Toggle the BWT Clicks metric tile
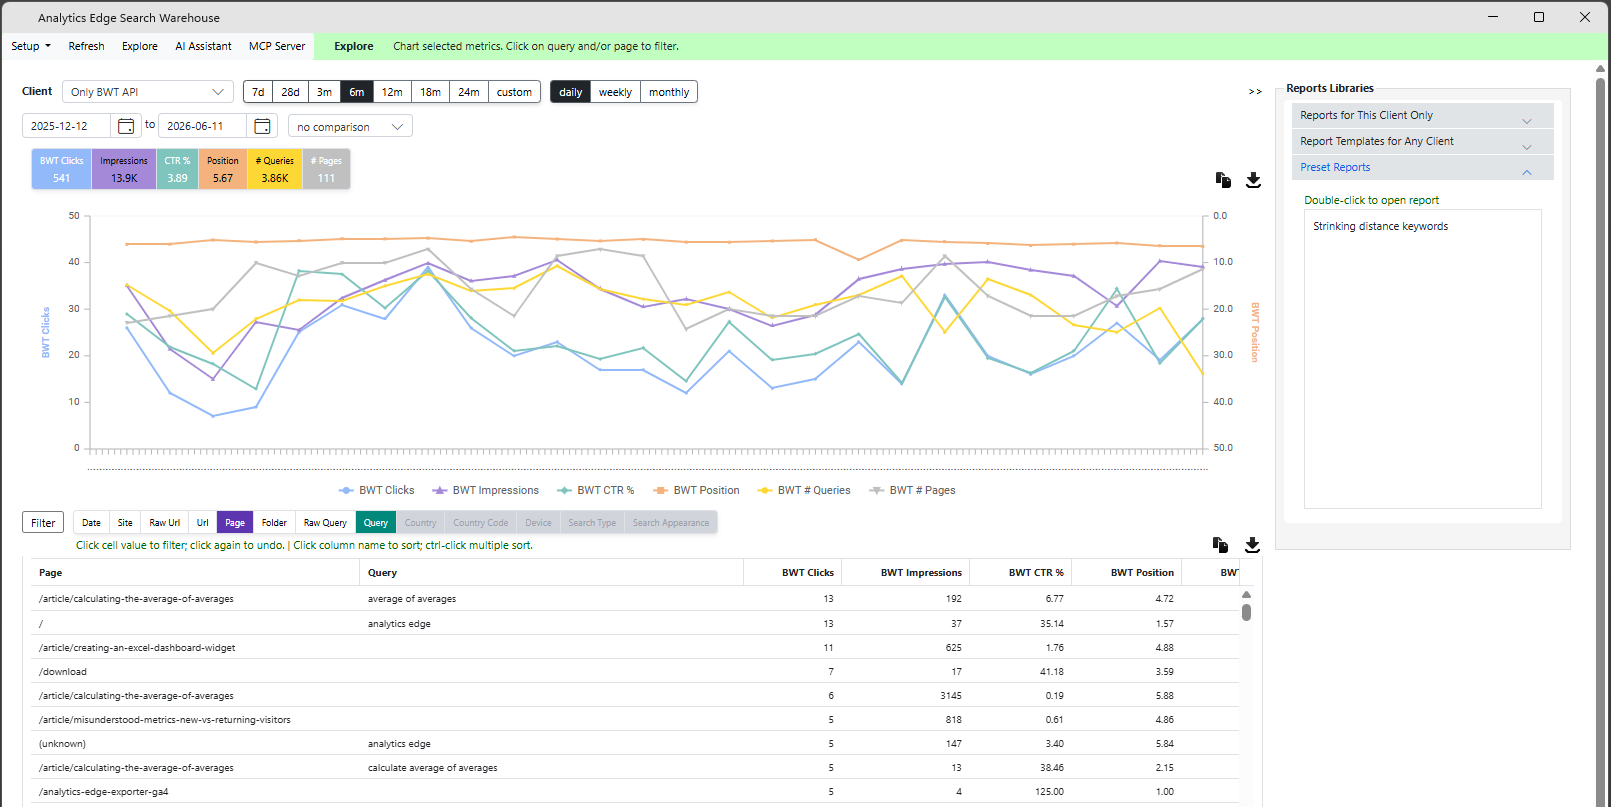The height and width of the screenshot is (807, 1611). tap(62, 169)
